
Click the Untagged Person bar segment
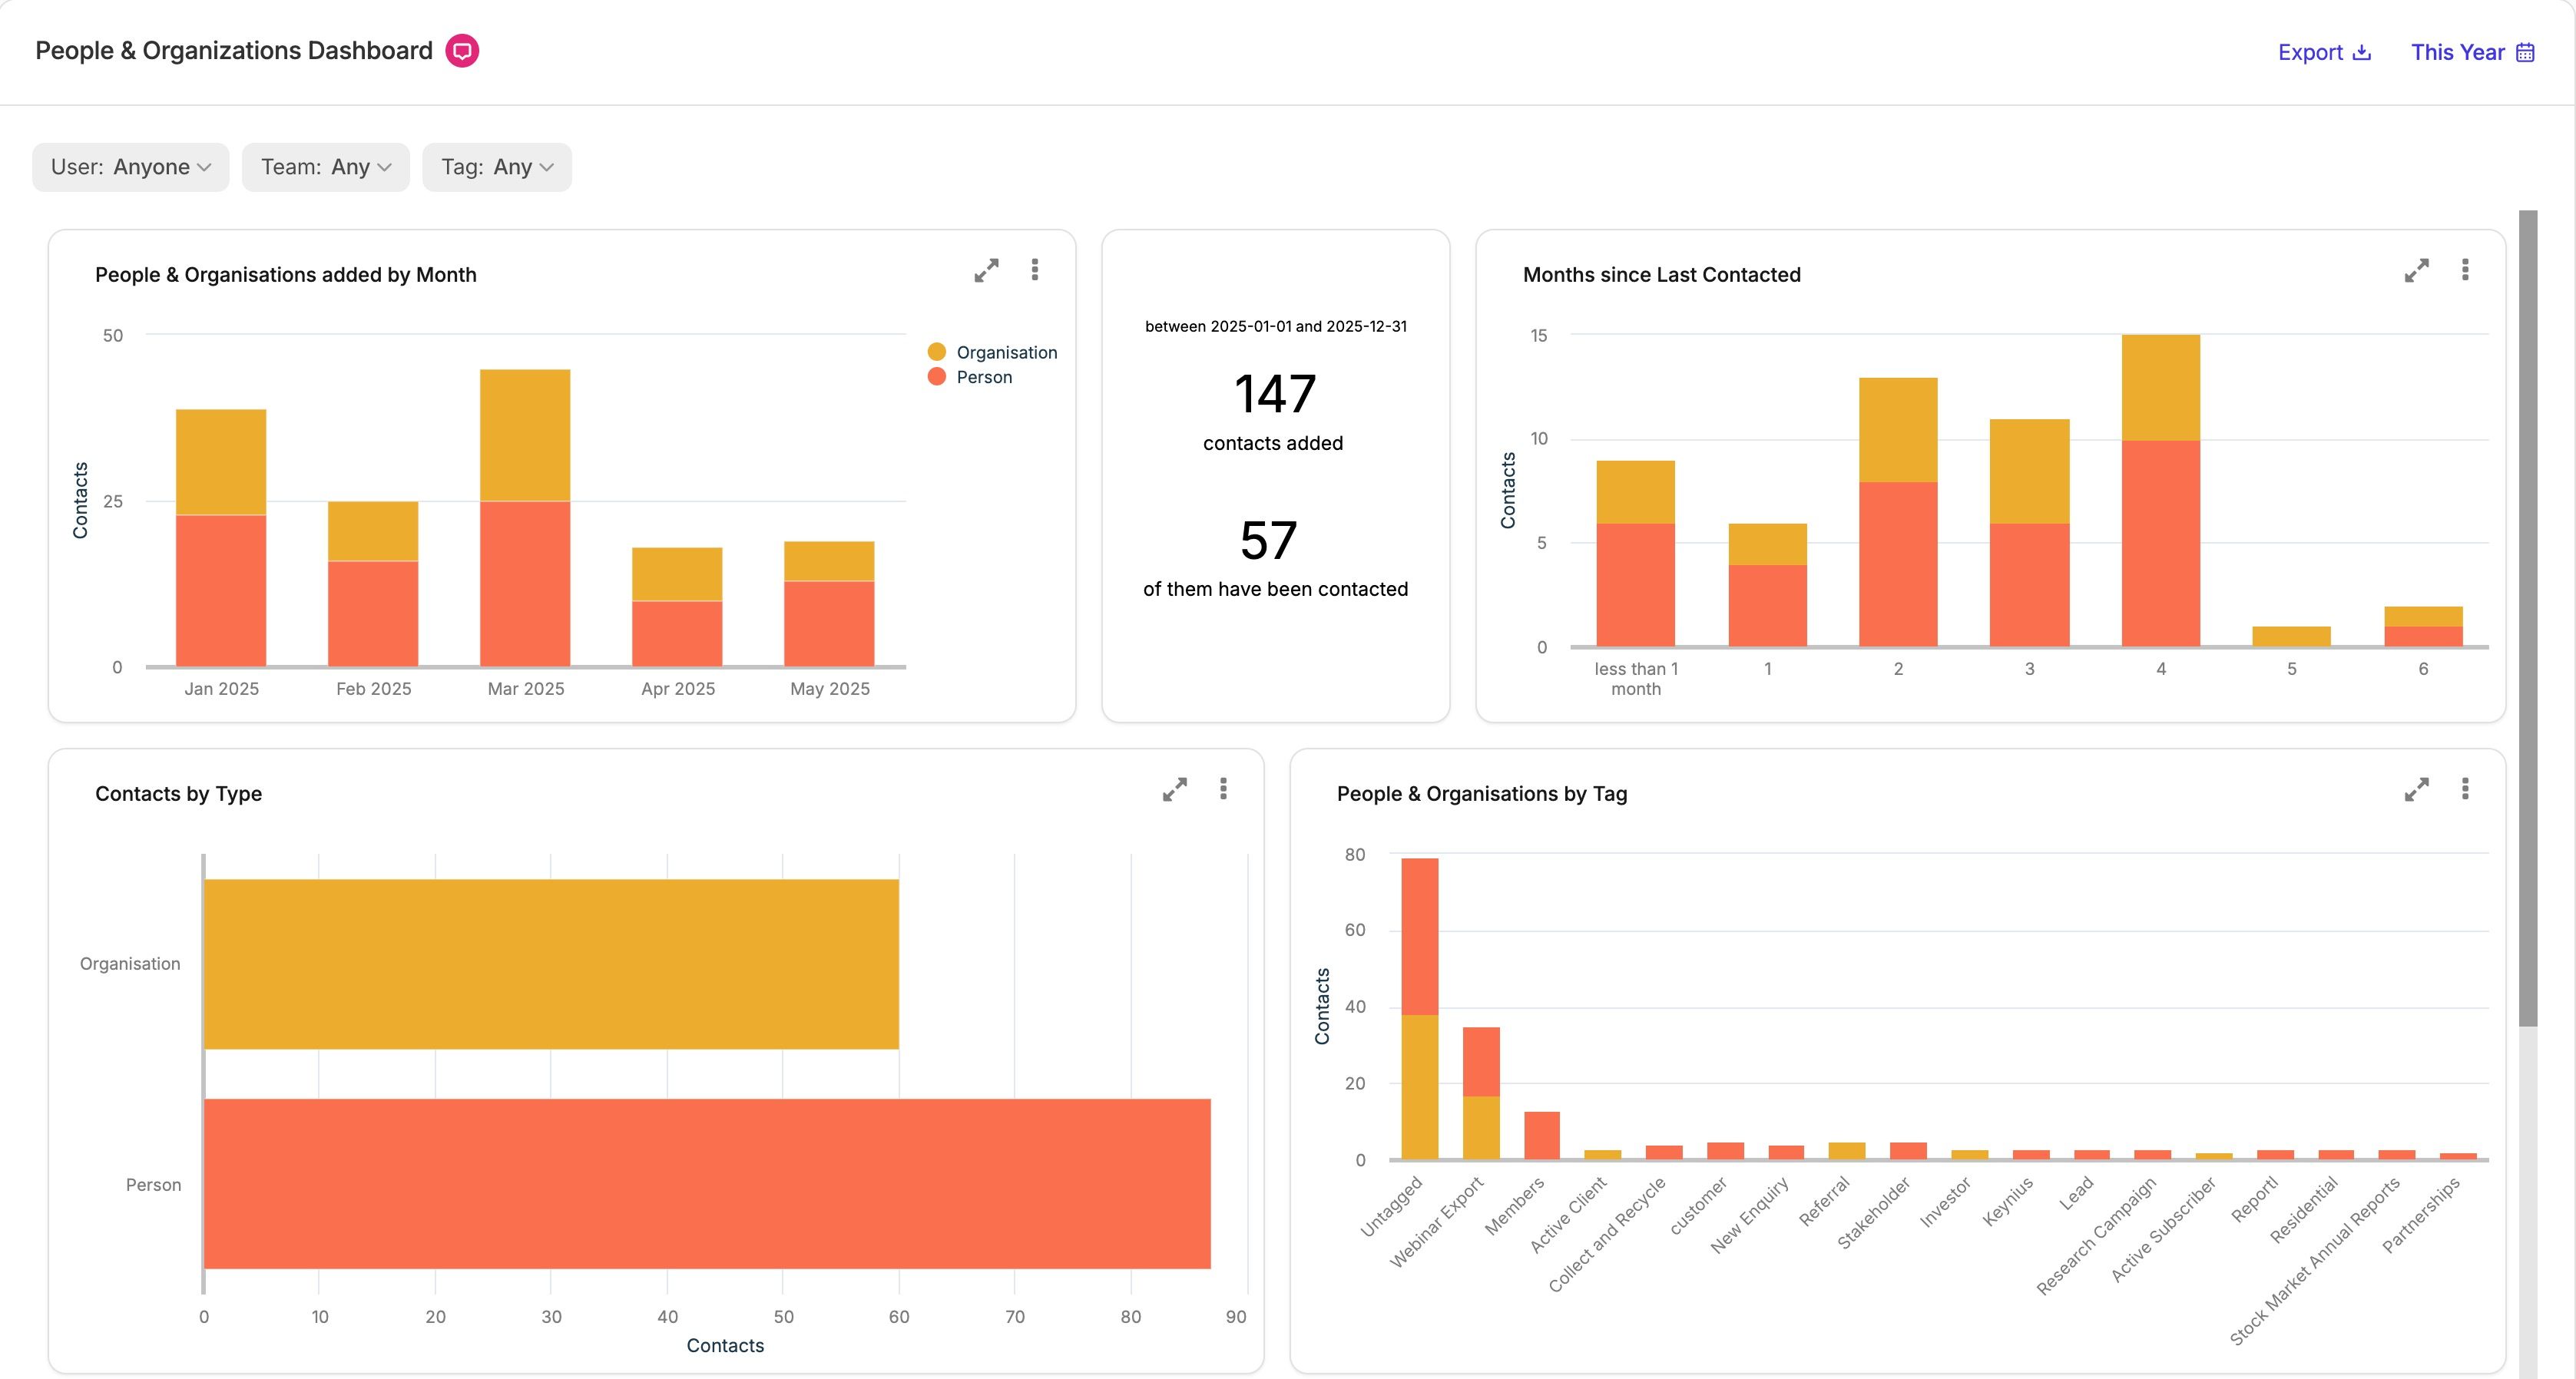pyautogui.click(x=1420, y=937)
